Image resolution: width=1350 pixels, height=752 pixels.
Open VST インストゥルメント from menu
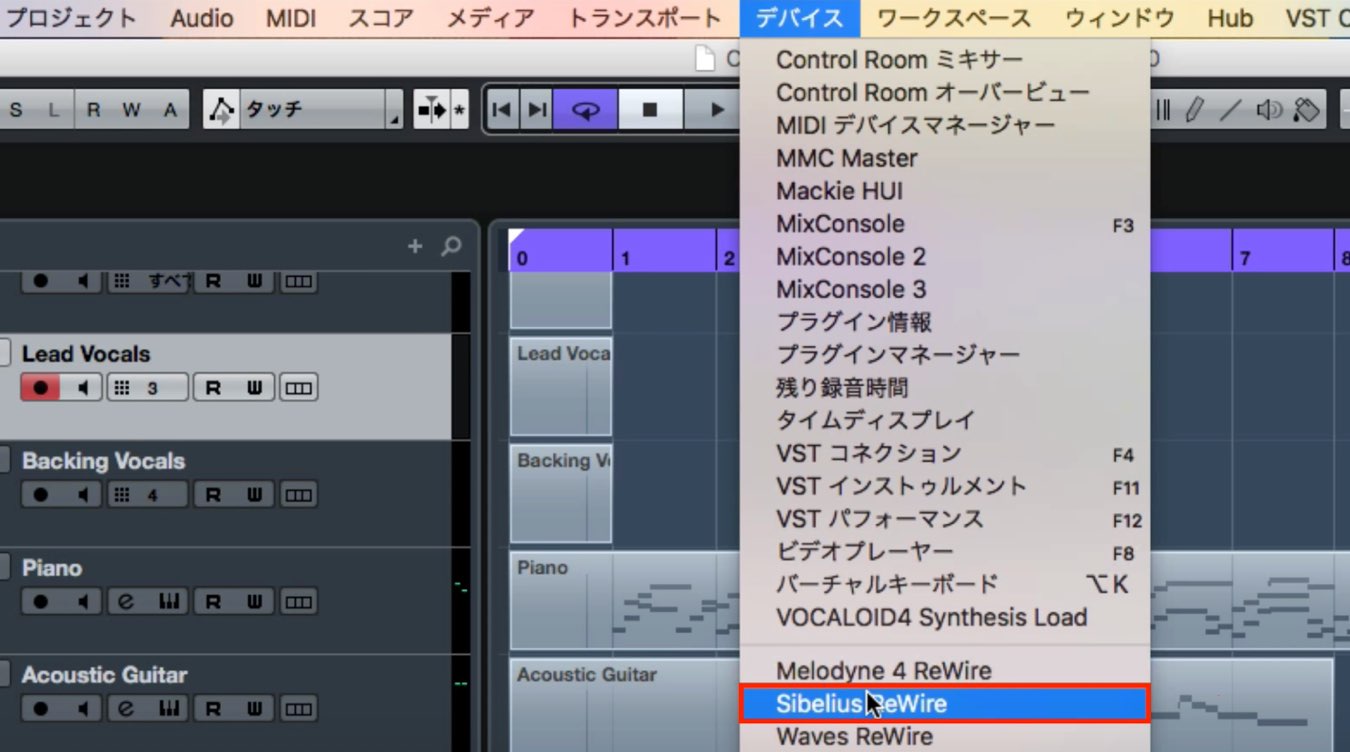pyautogui.click(x=945, y=486)
